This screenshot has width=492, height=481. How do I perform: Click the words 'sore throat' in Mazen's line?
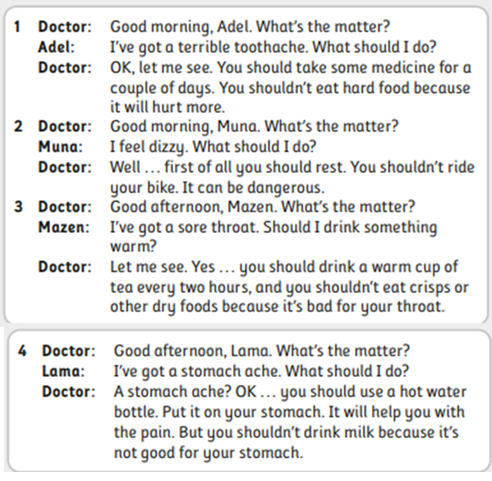click(218, 227)
